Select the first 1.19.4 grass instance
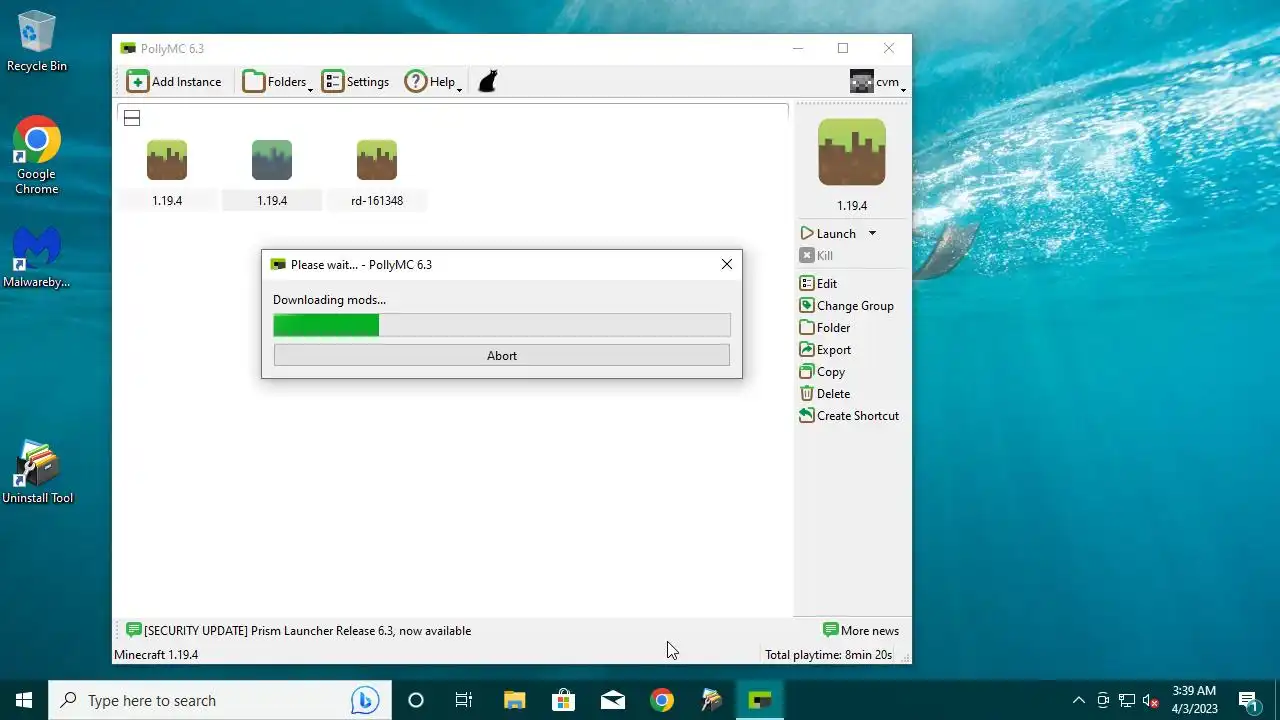1280x720 pixels. (x=167, y=173)
